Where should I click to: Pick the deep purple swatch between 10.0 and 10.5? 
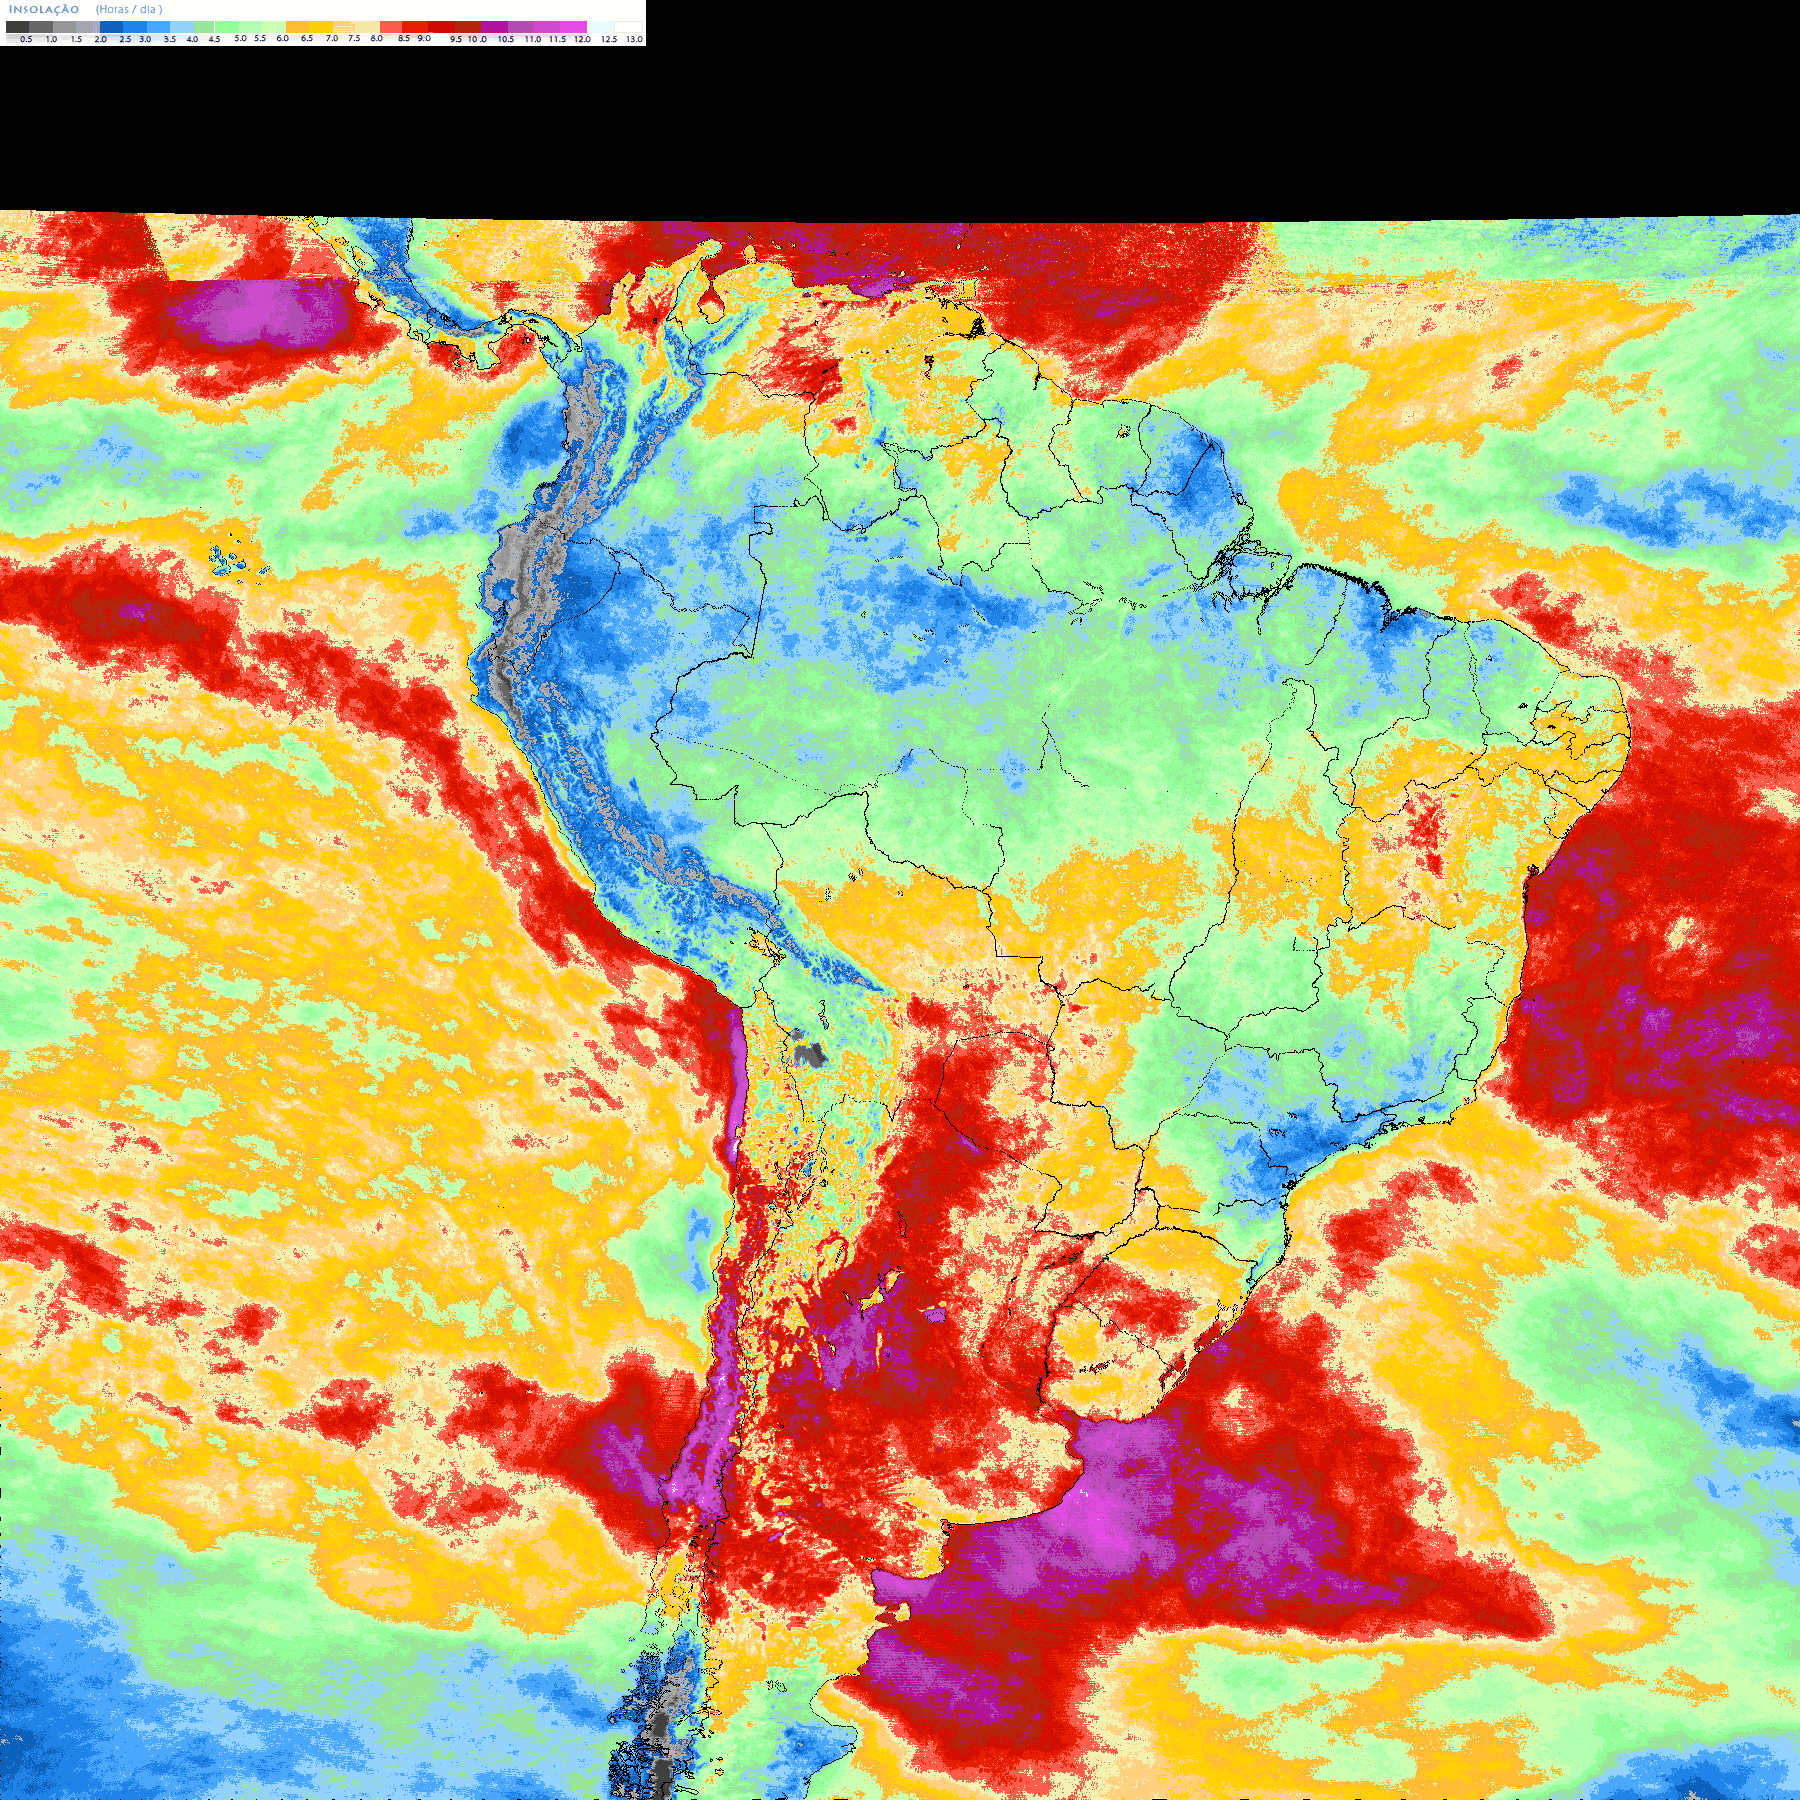(494, 27)
